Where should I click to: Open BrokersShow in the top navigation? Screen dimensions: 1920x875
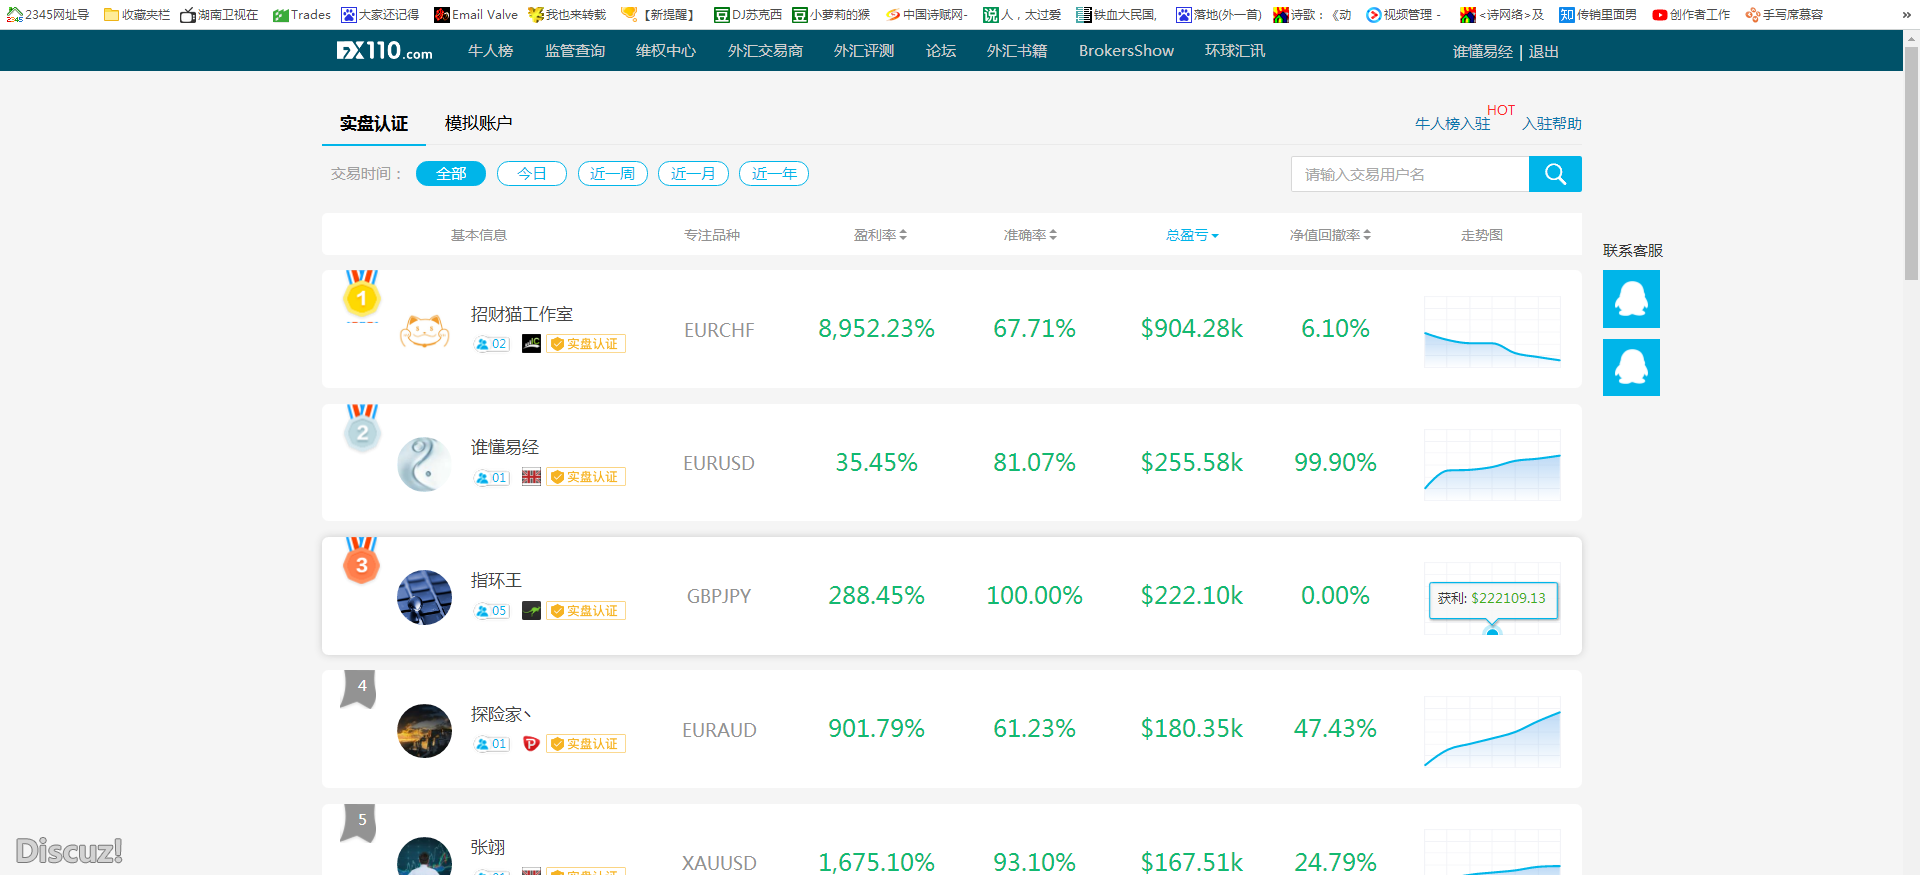(x=1126, y=51)
